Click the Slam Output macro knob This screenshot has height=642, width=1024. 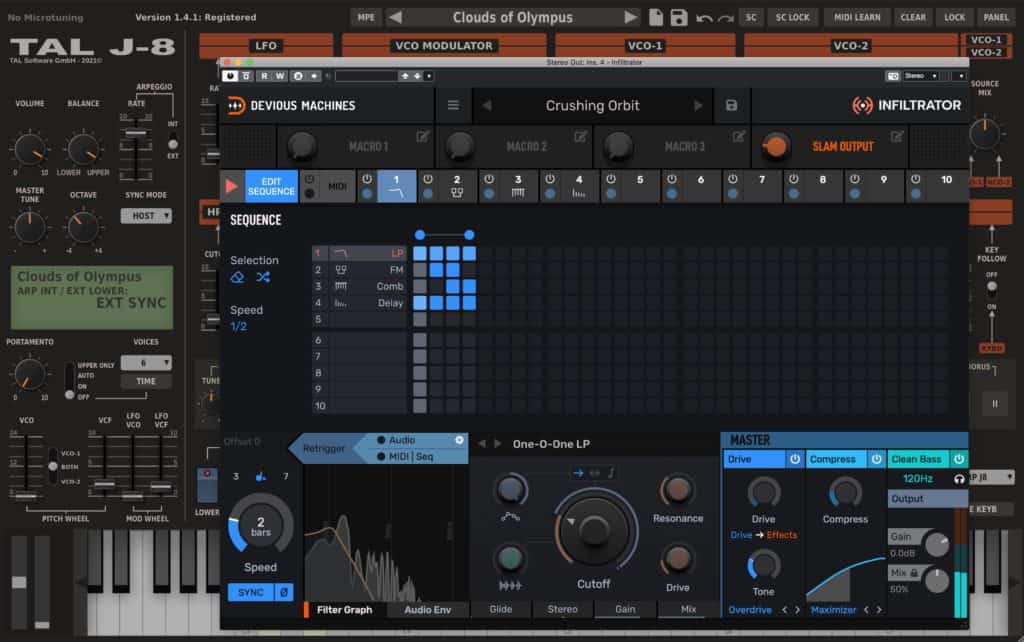tap(775, 146)
